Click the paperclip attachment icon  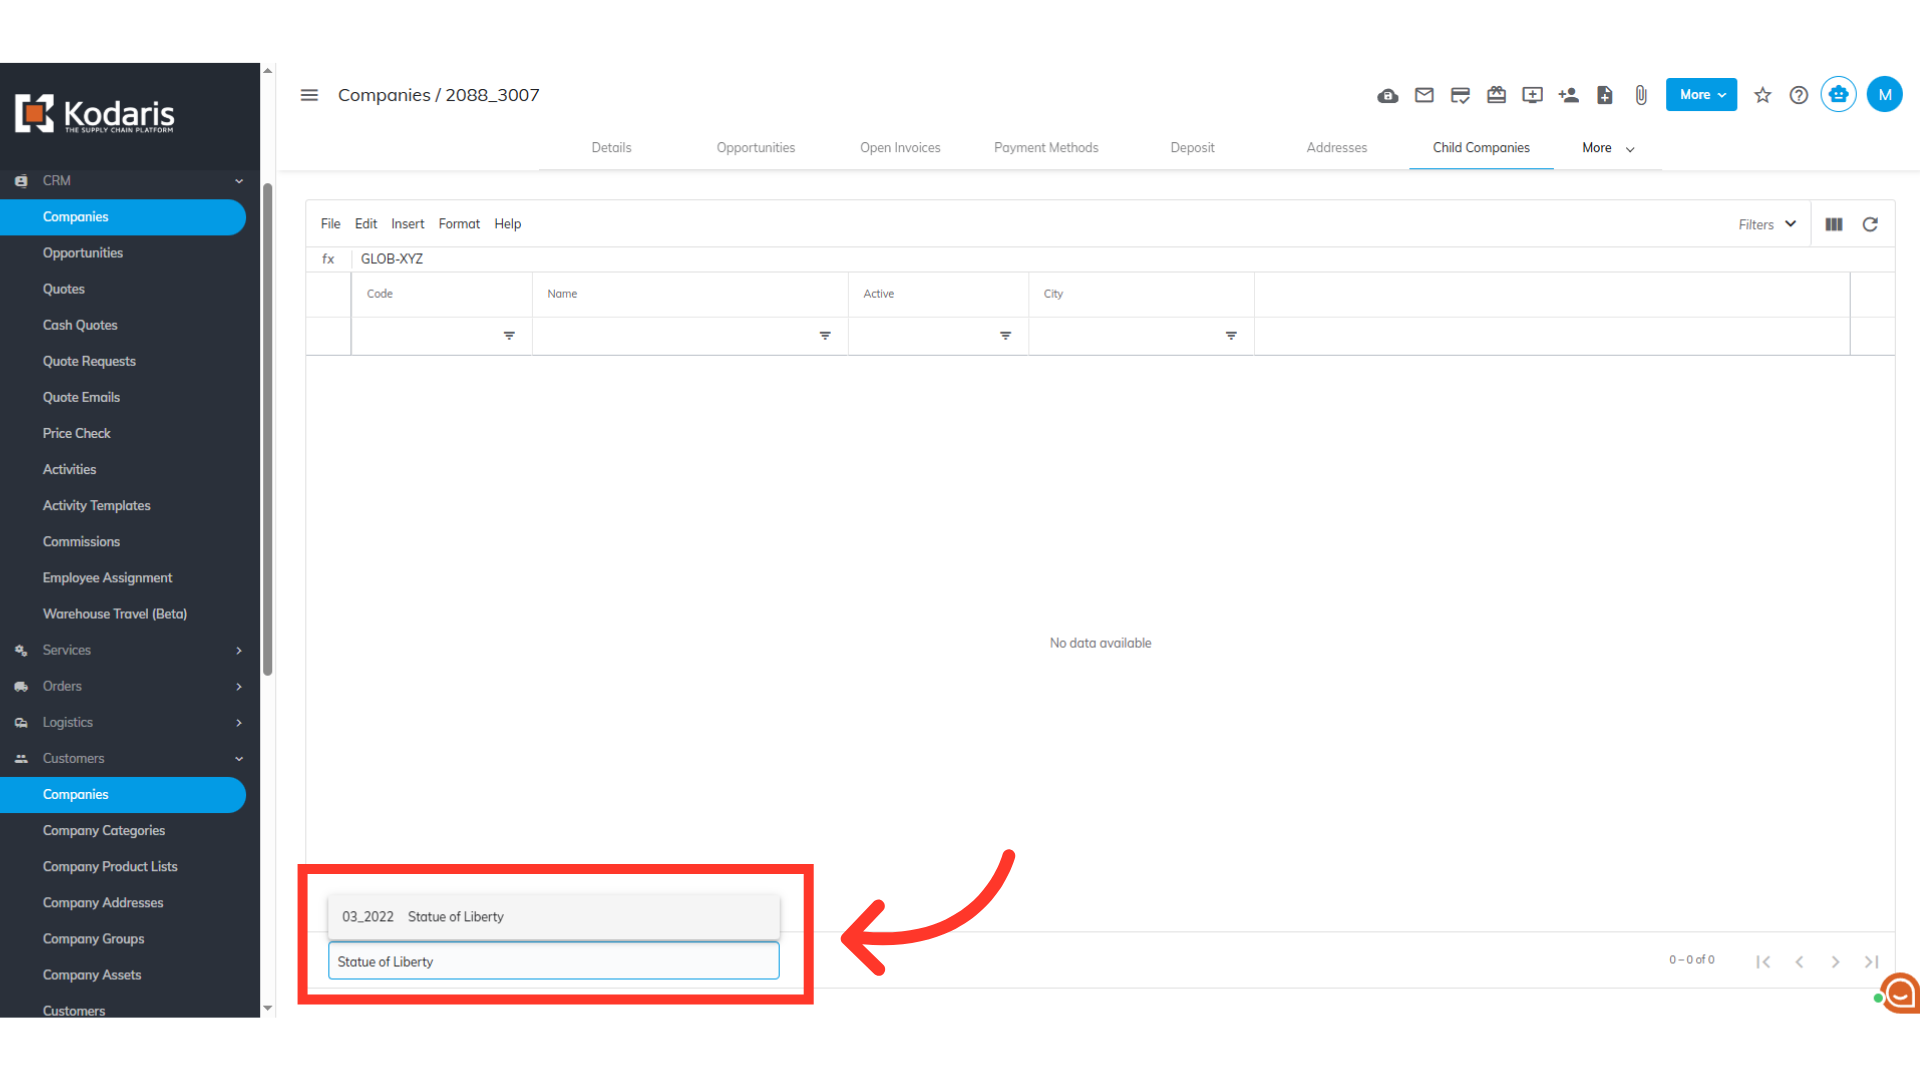point(1641,95)
